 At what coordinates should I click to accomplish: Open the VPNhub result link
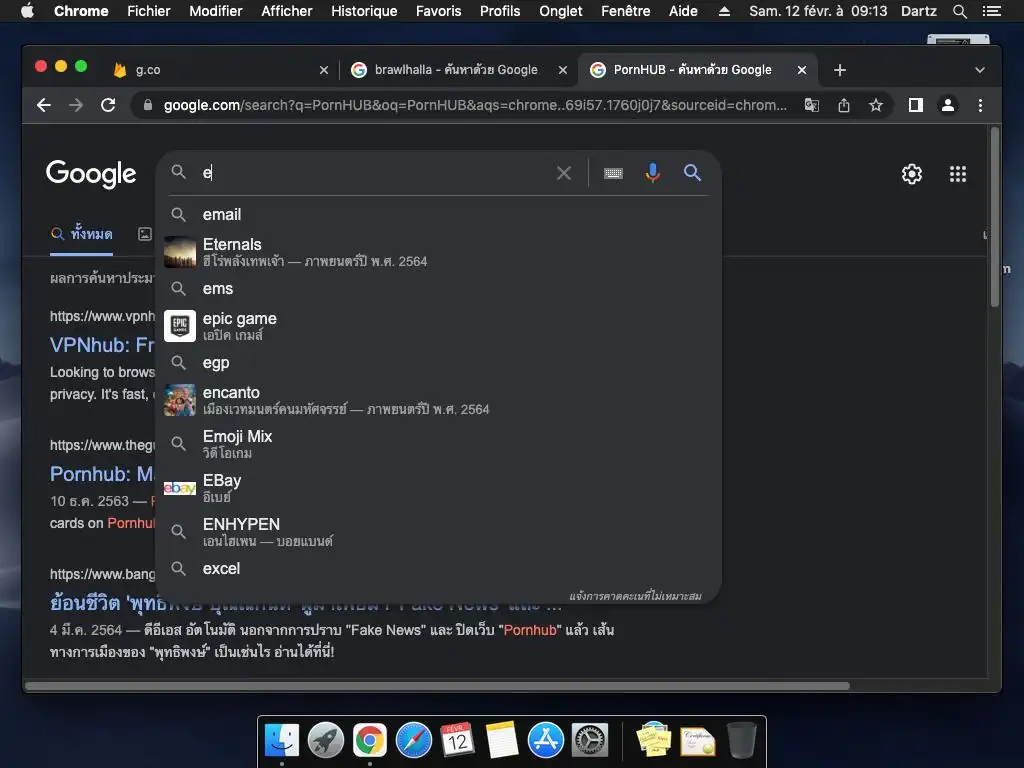(x=103, y=345)
